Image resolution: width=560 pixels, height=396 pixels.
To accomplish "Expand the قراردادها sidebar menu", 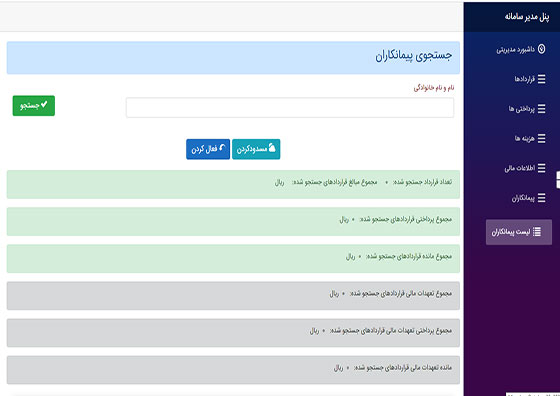I will pos(530,79).
